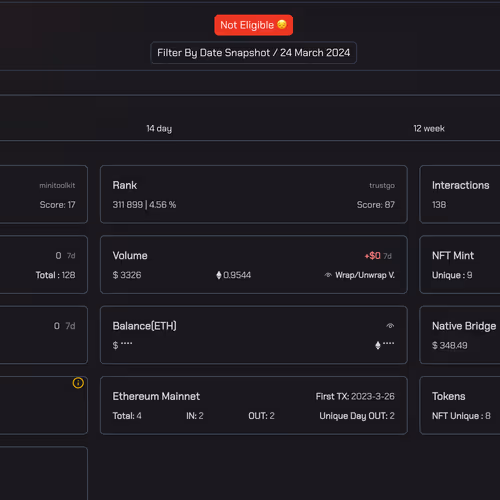The width and height of the screenshot is (500, 500).
Task: Click the Ethereum logo beside 0.9544
Action: point(219,275)
